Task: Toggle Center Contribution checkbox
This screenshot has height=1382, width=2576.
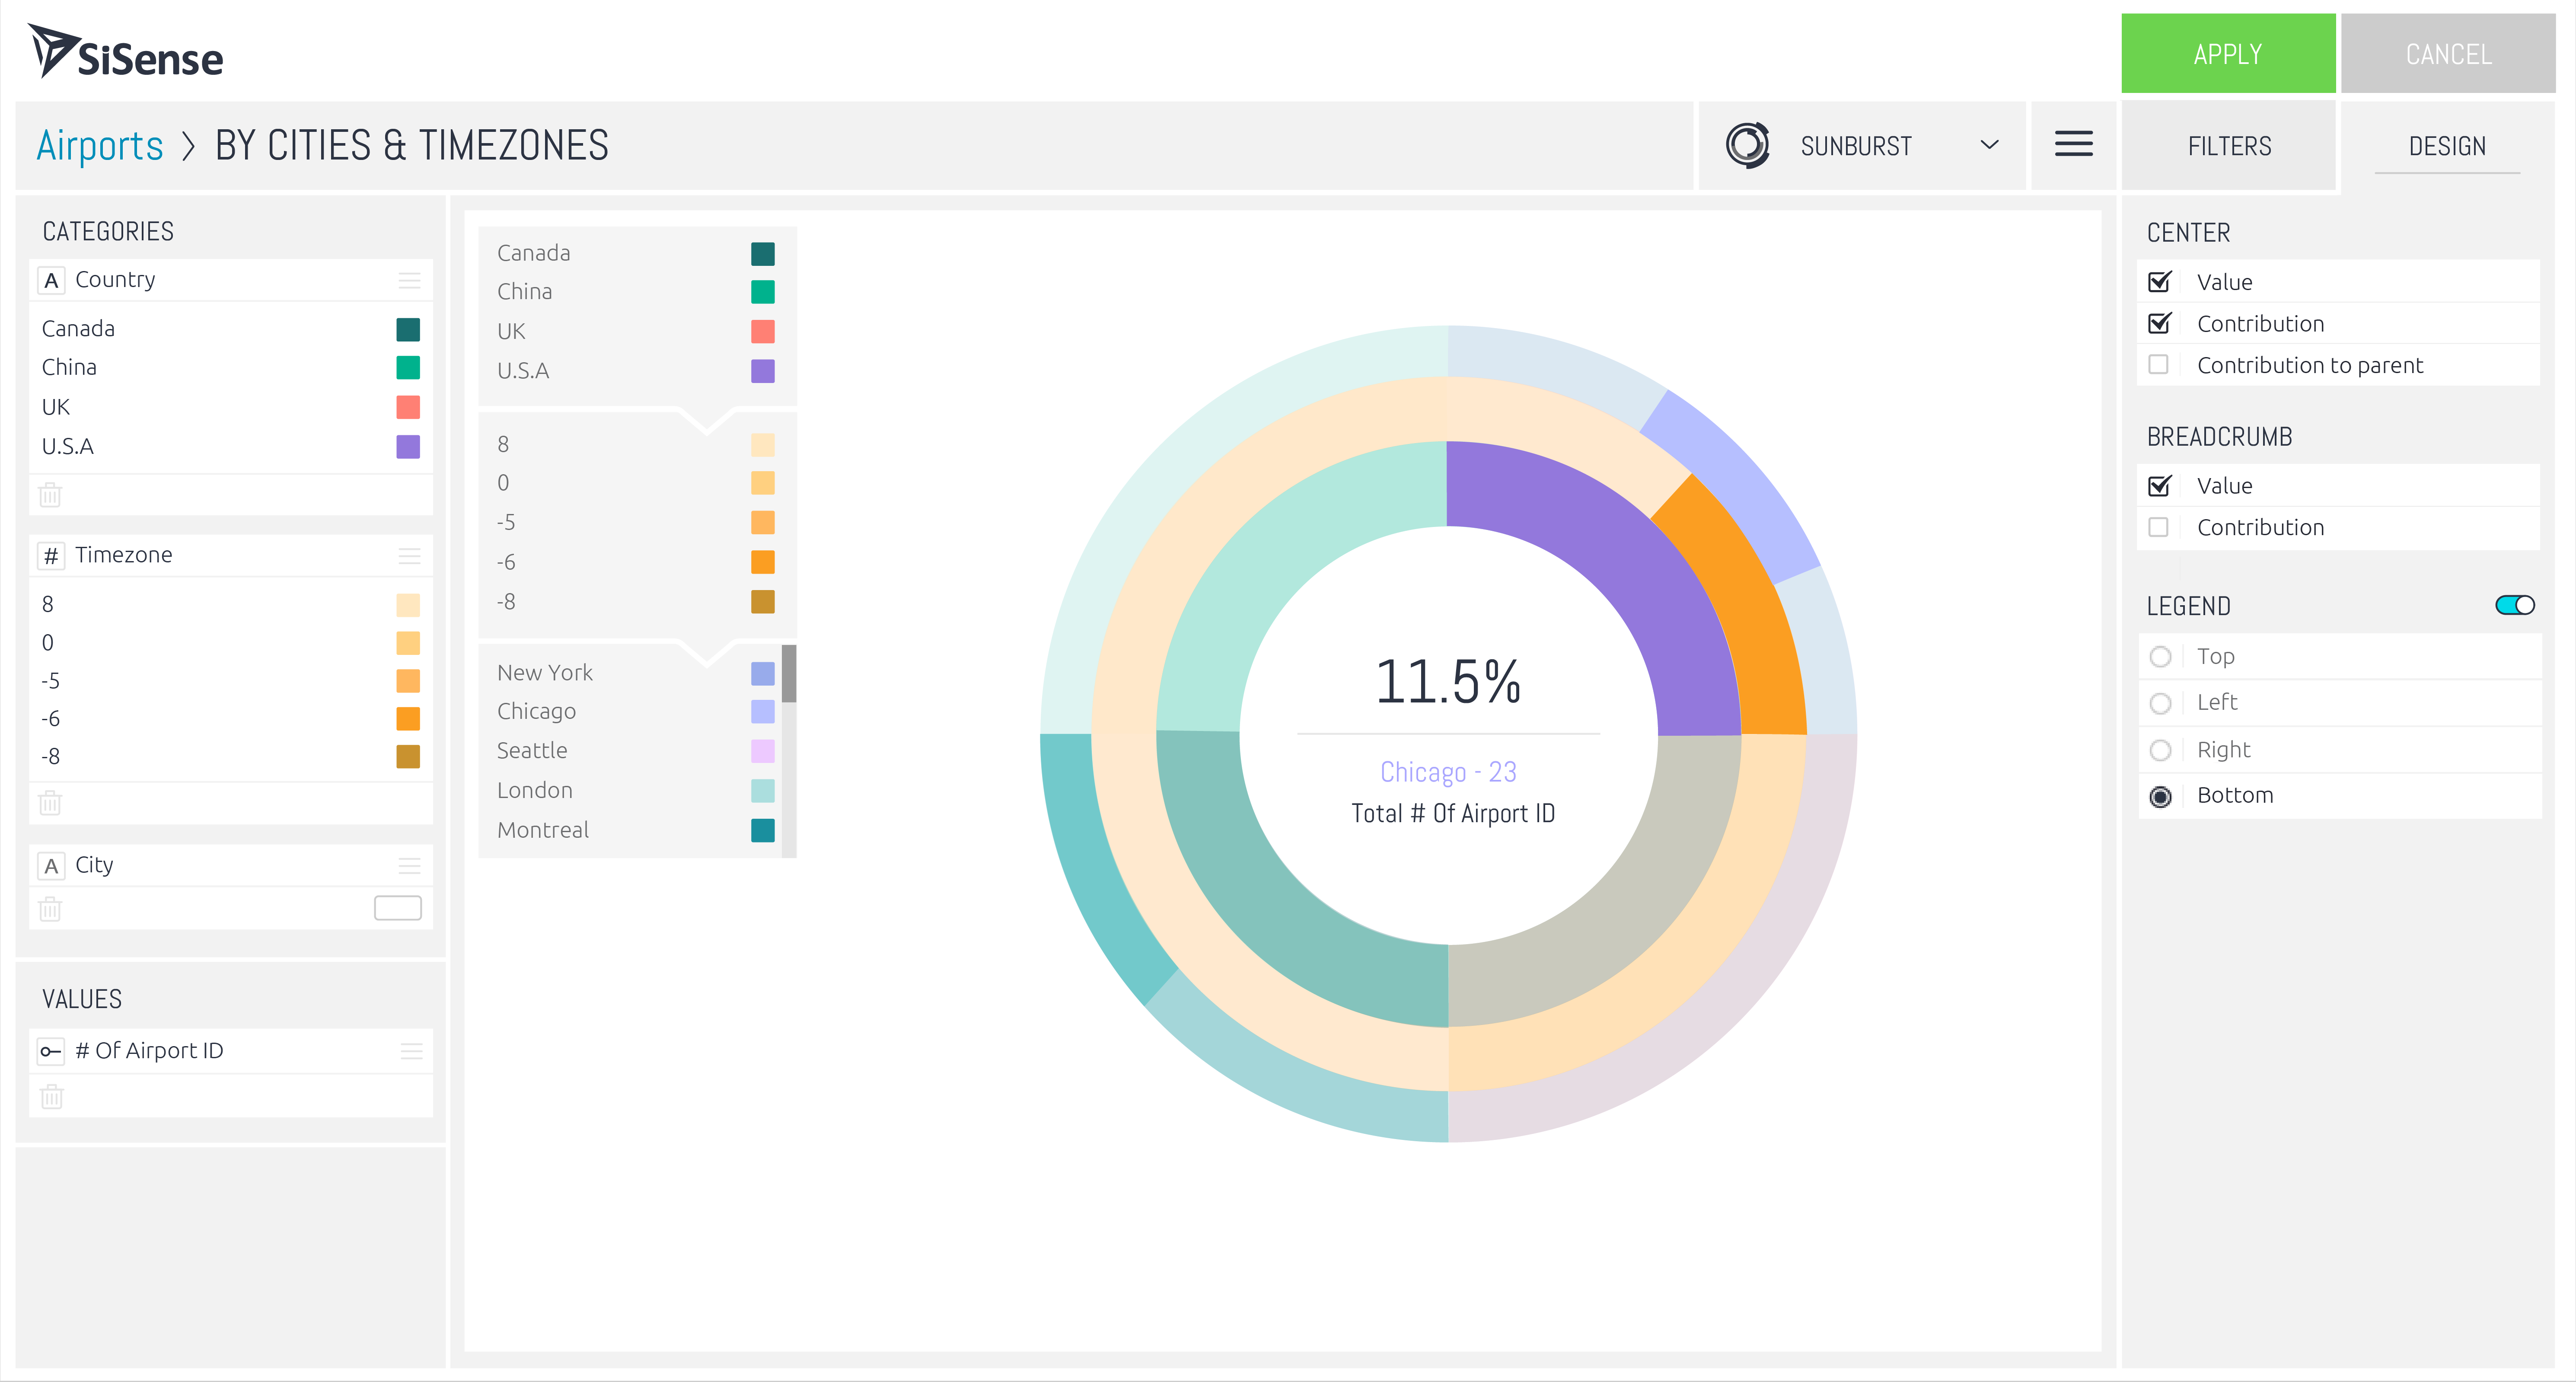Action: 2159,323
